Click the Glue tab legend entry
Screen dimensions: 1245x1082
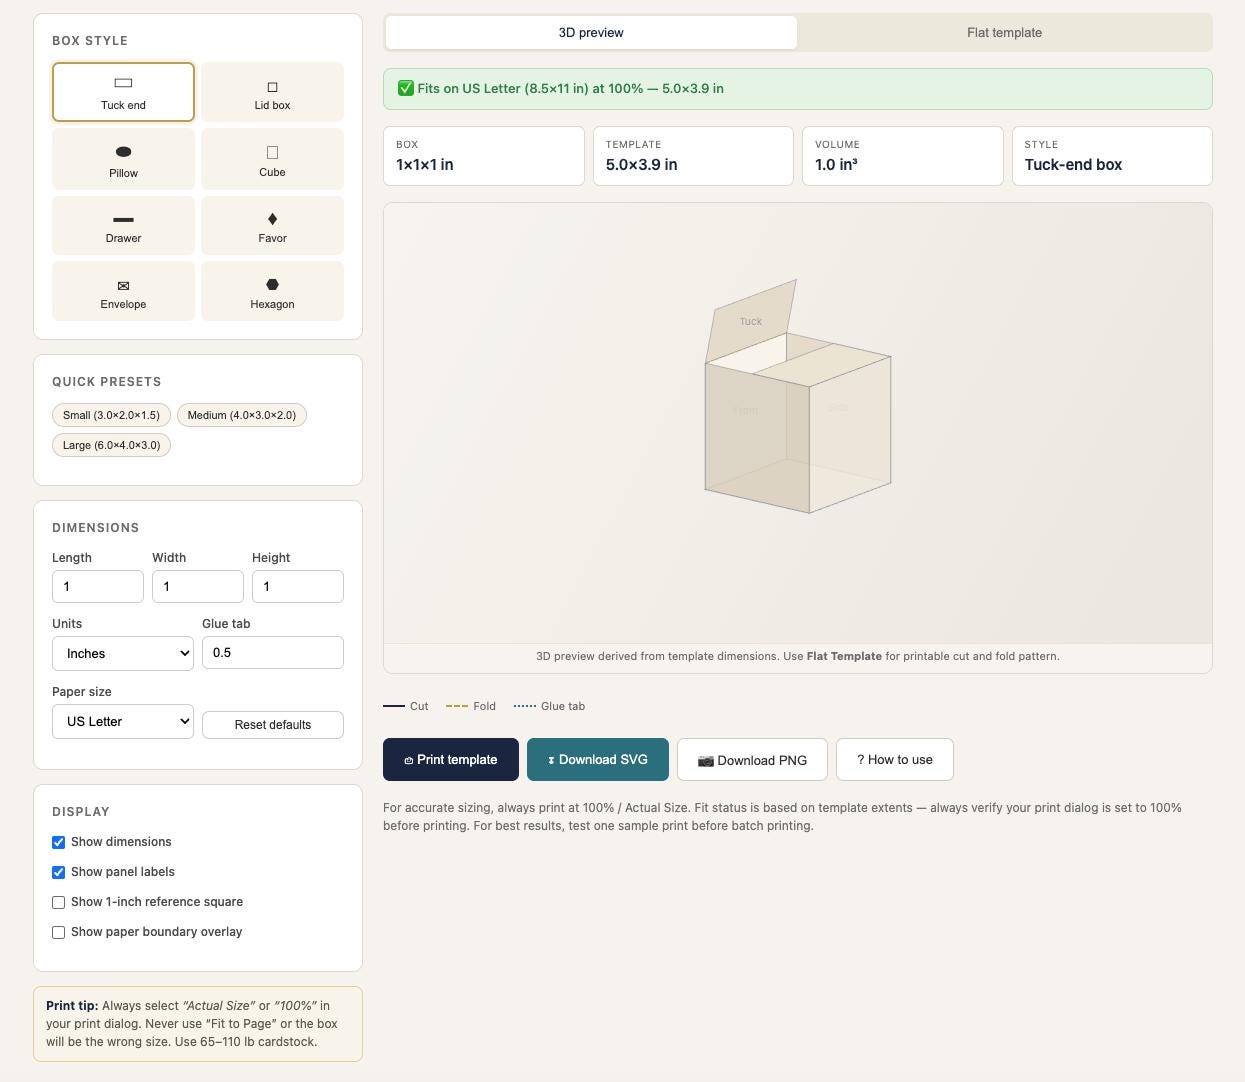tap(549, 706)
